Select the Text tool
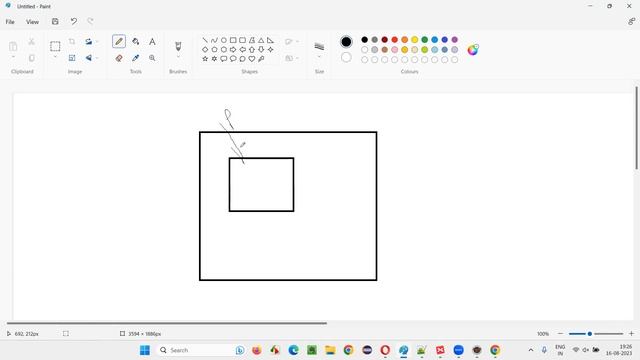Screen dimensions: 640x360 [152, 41]
